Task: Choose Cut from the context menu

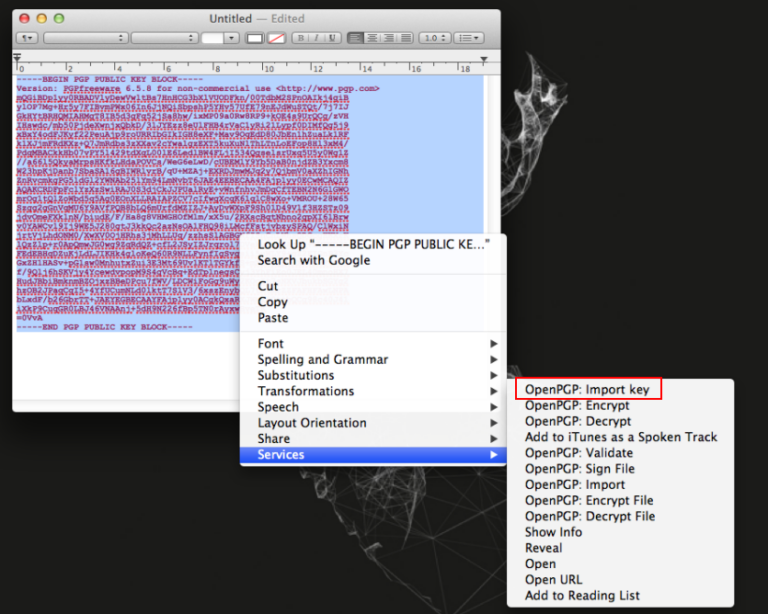Action: tap(373, 286)
